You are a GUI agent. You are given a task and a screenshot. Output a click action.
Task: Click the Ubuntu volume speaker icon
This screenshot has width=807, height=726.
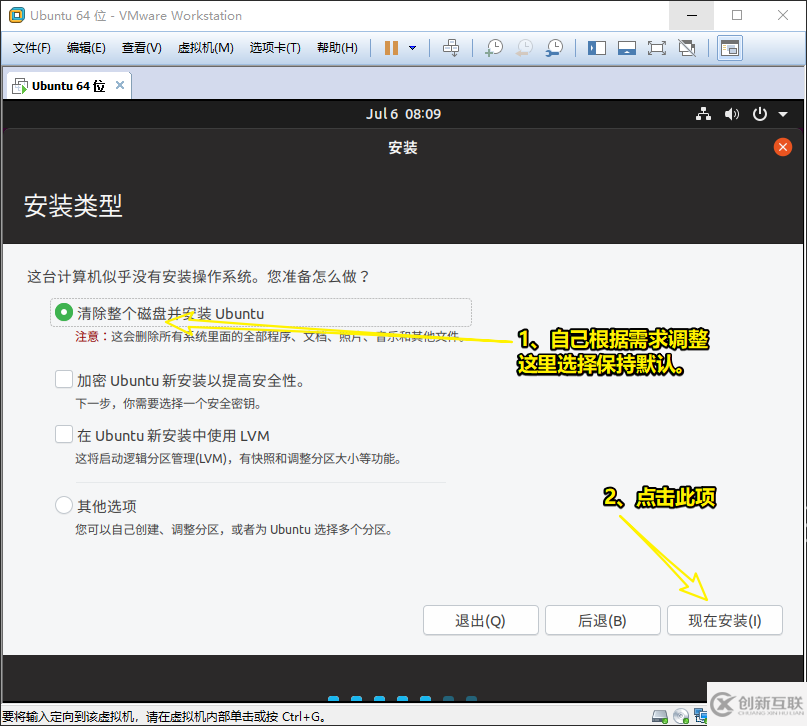click(731, 114)
